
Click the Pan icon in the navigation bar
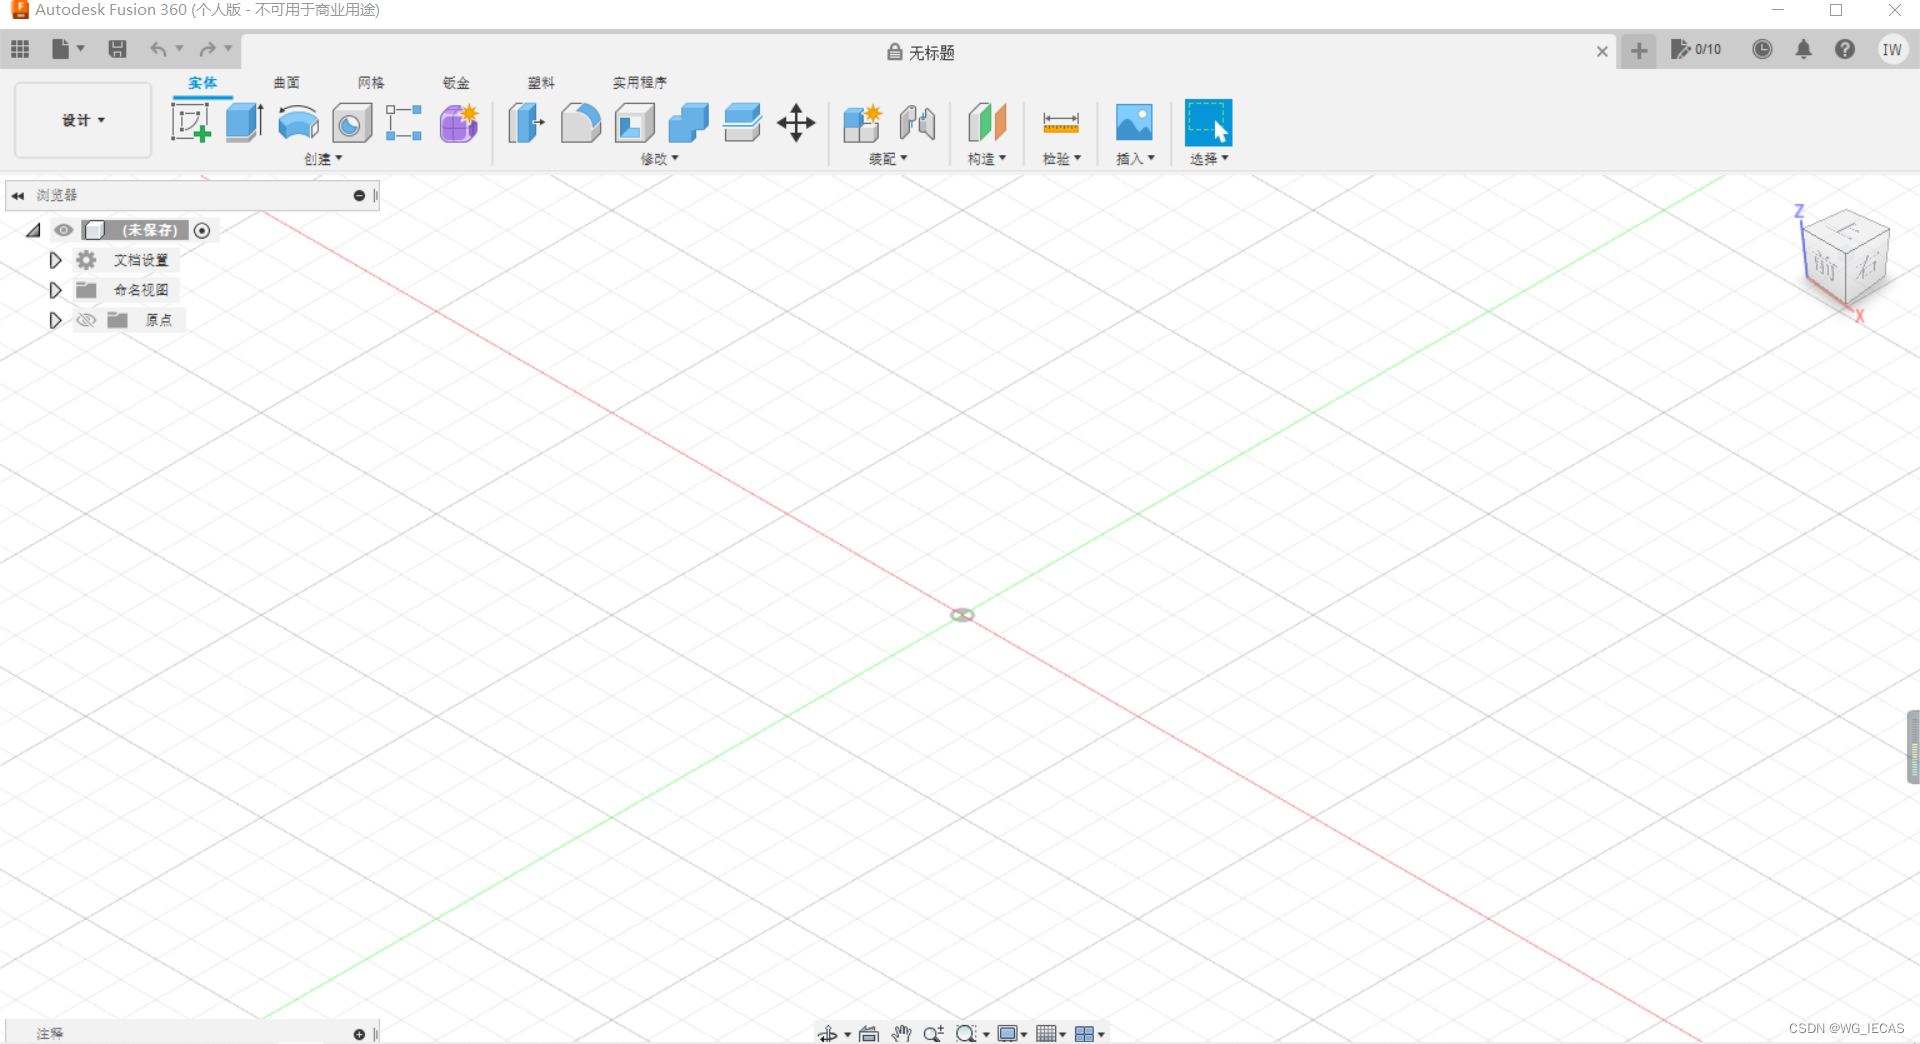pyautogui.click(x=901, y=1033)
